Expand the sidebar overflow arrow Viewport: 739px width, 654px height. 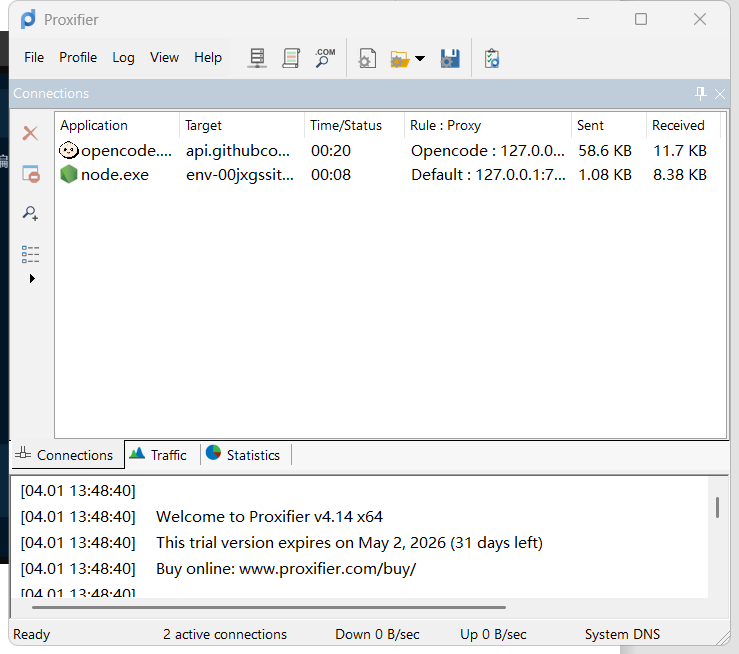point(32,278)
